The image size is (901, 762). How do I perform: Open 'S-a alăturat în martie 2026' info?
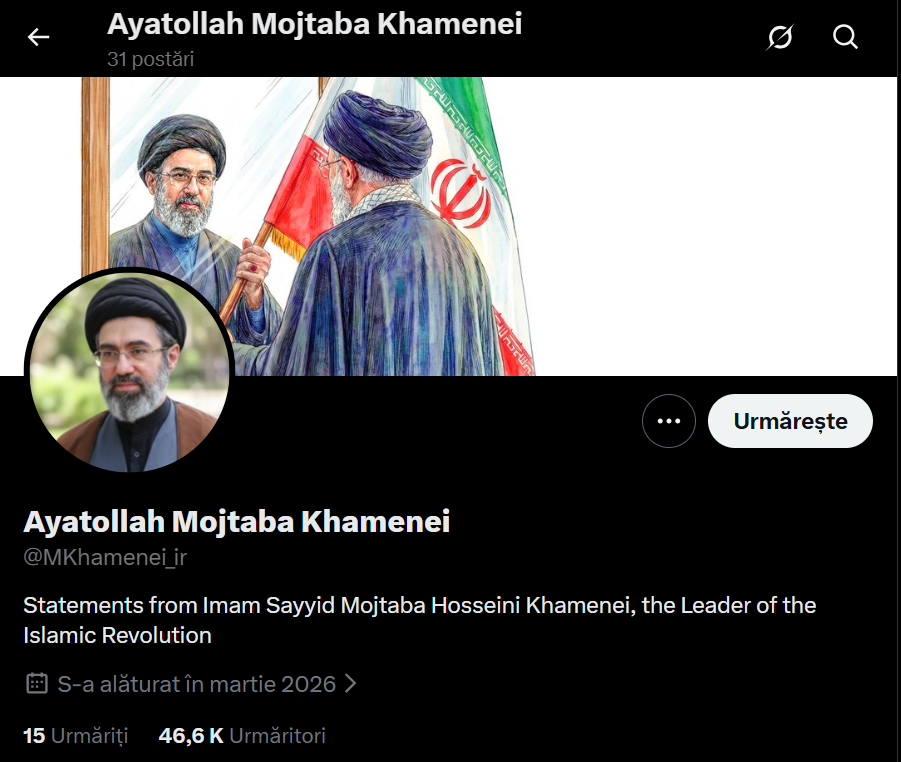tap(197, 684)
